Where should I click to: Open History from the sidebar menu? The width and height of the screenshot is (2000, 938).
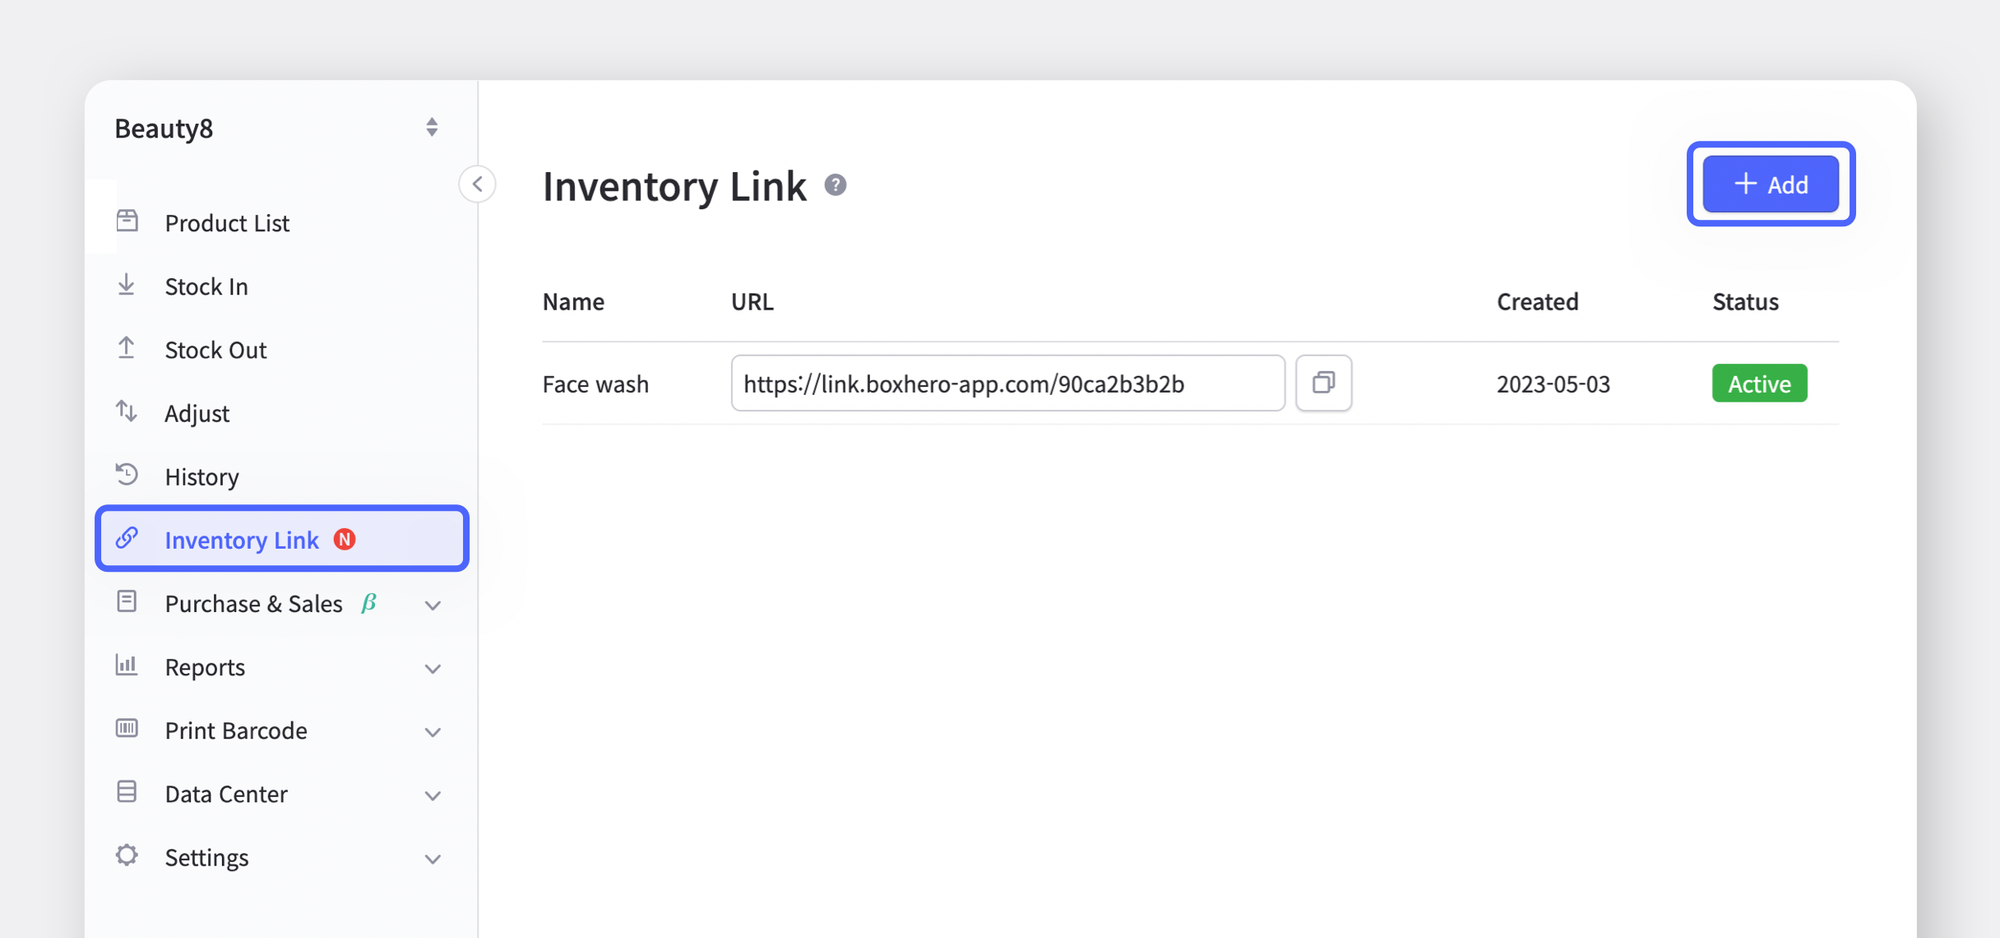coord(201,476)
